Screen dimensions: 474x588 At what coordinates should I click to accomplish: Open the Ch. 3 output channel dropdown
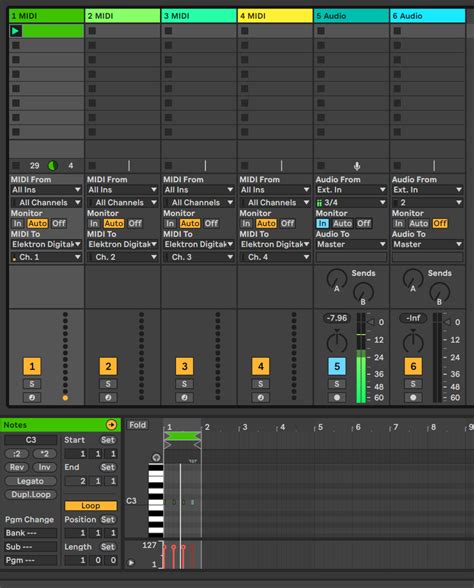(199, 257)
